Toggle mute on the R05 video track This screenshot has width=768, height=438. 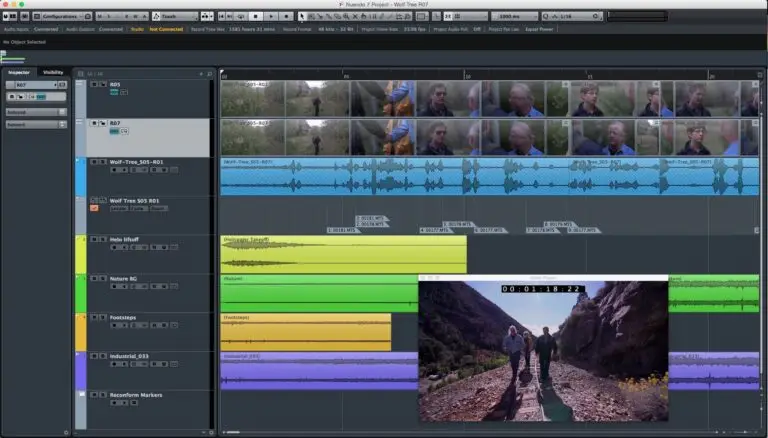[x=93, y=85]
